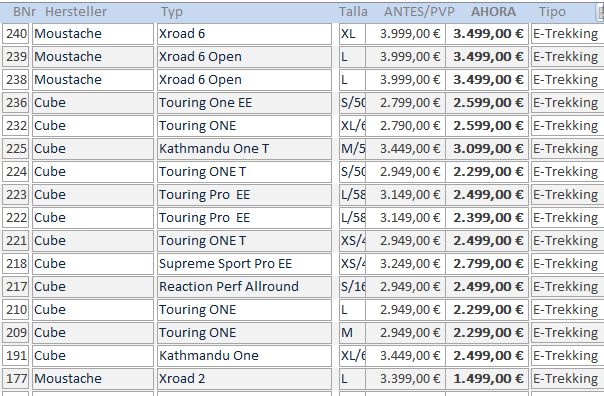Select Reaction Perf Allround field
The height and width of the screenshot is (396, 604).
click(244, 287)
